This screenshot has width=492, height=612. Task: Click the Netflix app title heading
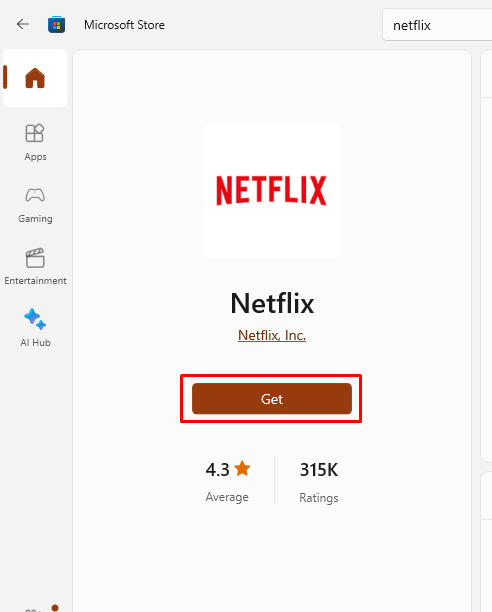272,303
